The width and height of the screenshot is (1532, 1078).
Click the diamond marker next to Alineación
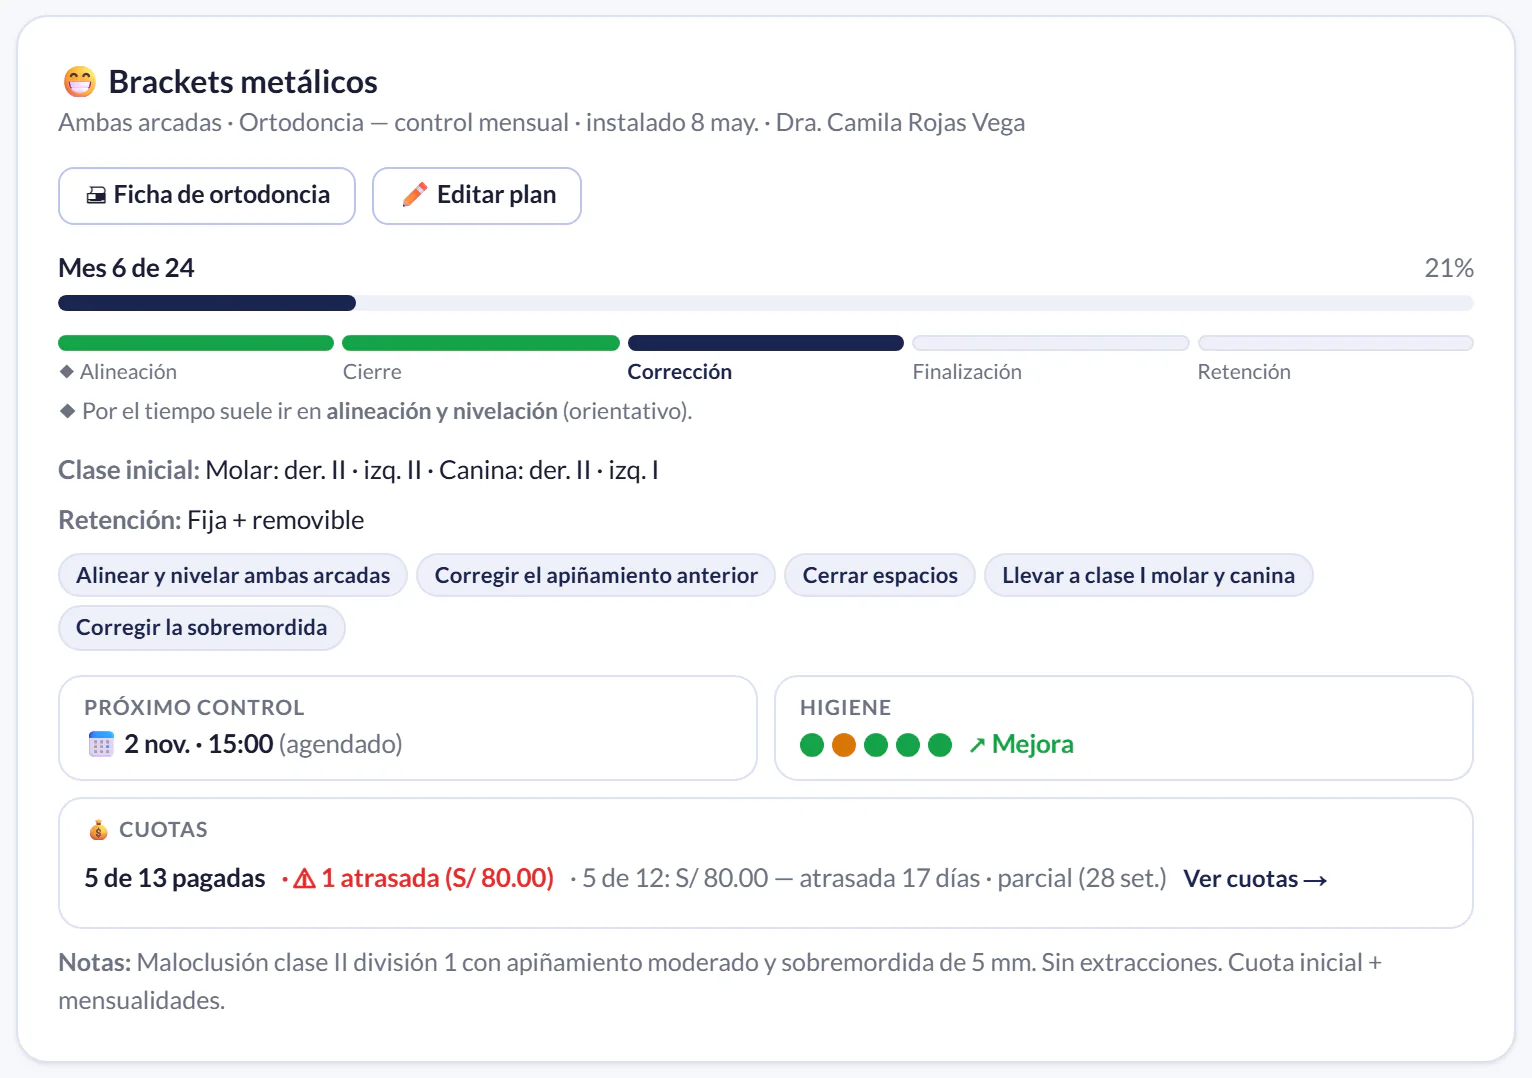coord(67,372)
